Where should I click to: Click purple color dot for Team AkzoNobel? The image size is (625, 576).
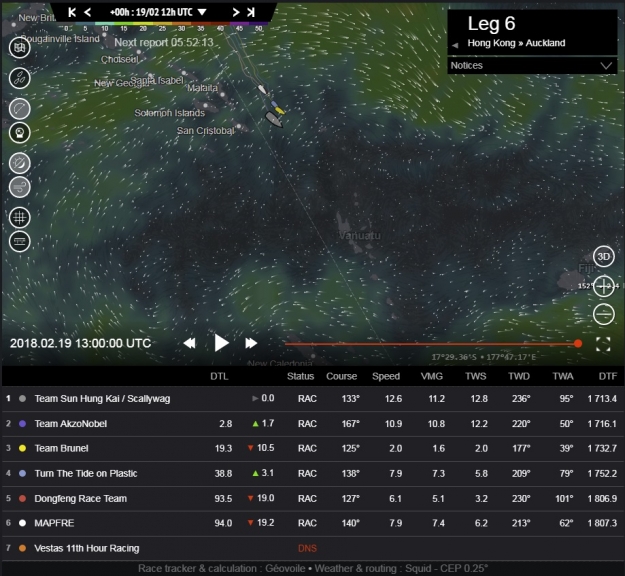(22, 424)
